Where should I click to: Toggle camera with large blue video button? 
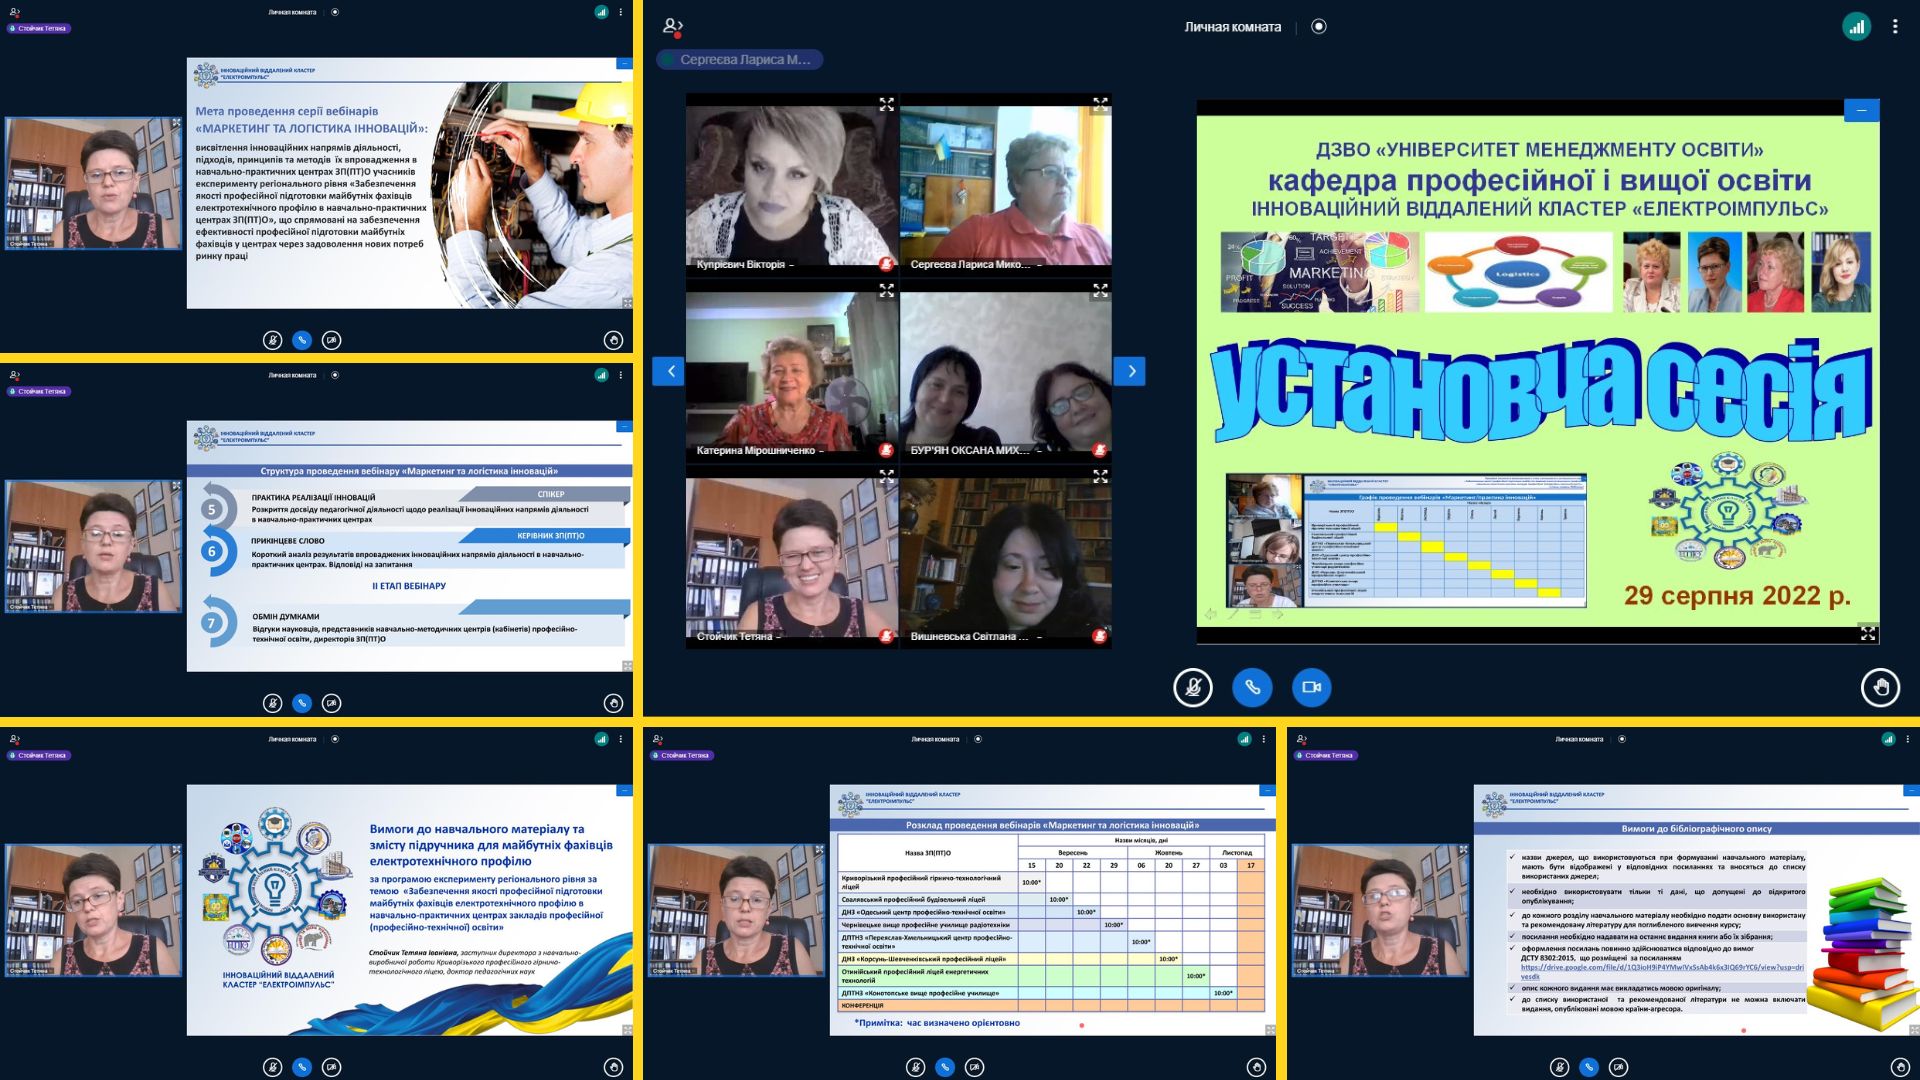[1311, 687]
